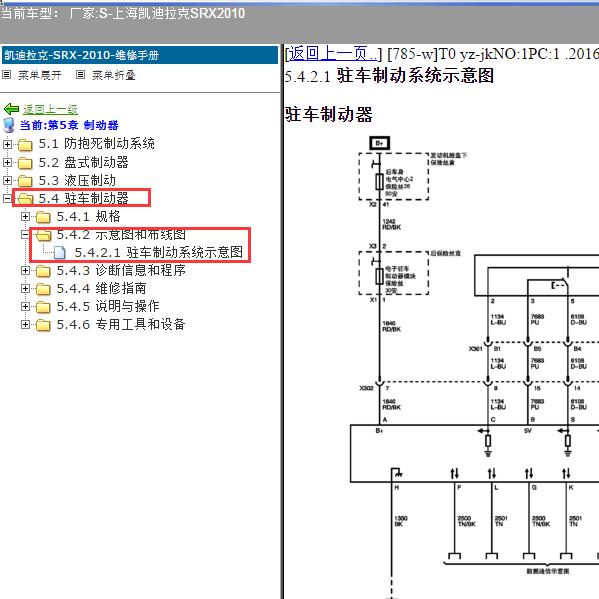This screenshot has height=599, width=599.
Task: Select 5.4 驻车制动器 tree label
Action: [x=83, y=198]
